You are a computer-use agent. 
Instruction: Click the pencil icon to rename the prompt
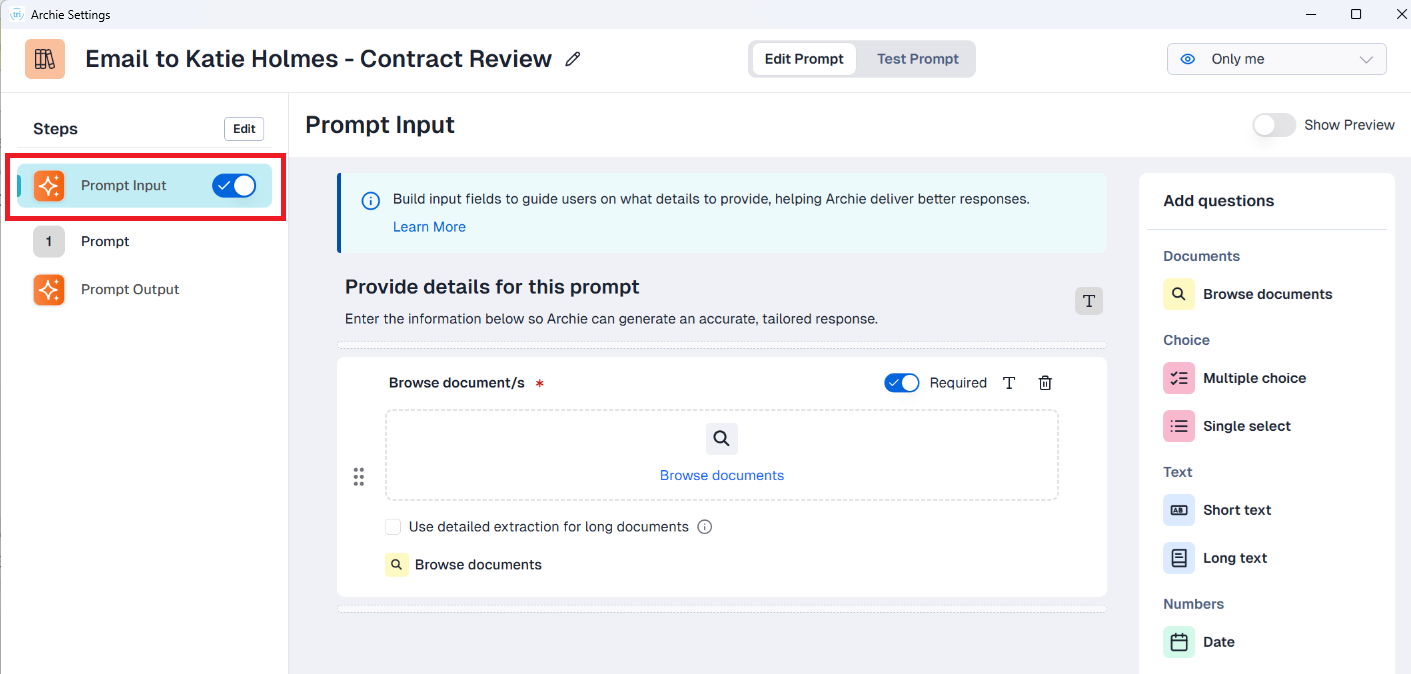pyautogui.click(x=573, y=59)
